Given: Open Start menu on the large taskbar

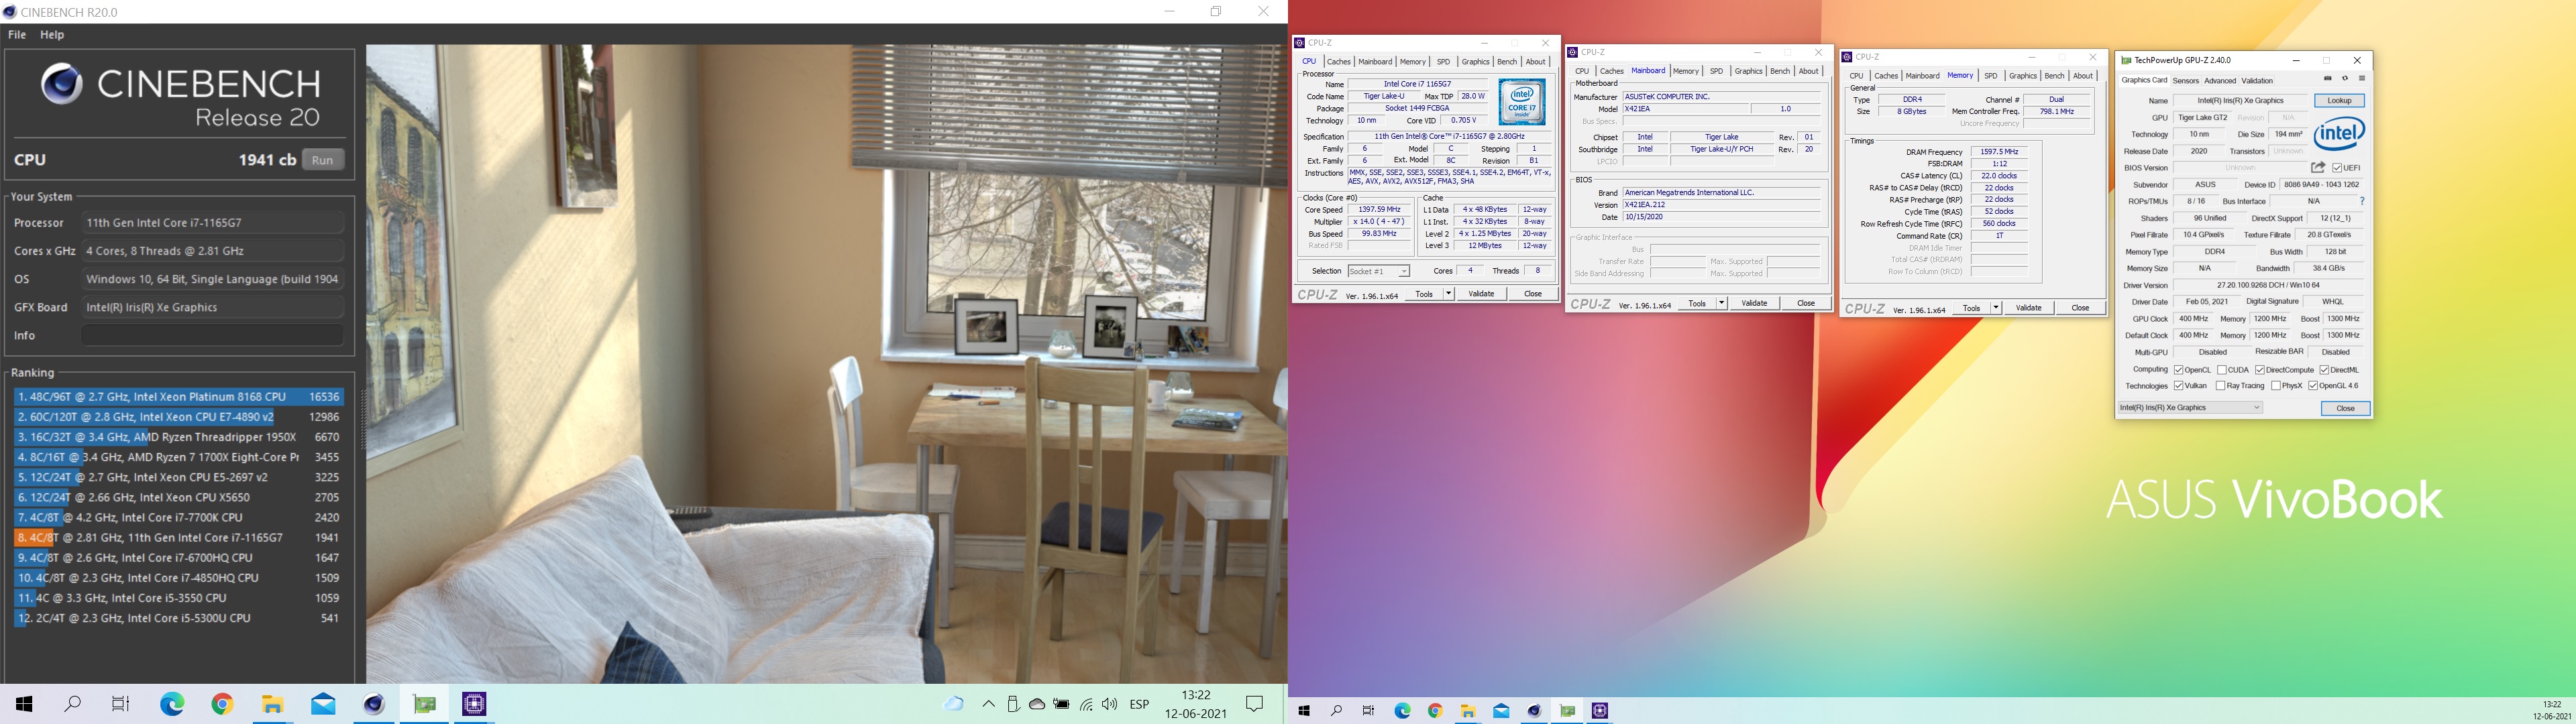Looking at the screenshot, I should (x=24, y=705).
